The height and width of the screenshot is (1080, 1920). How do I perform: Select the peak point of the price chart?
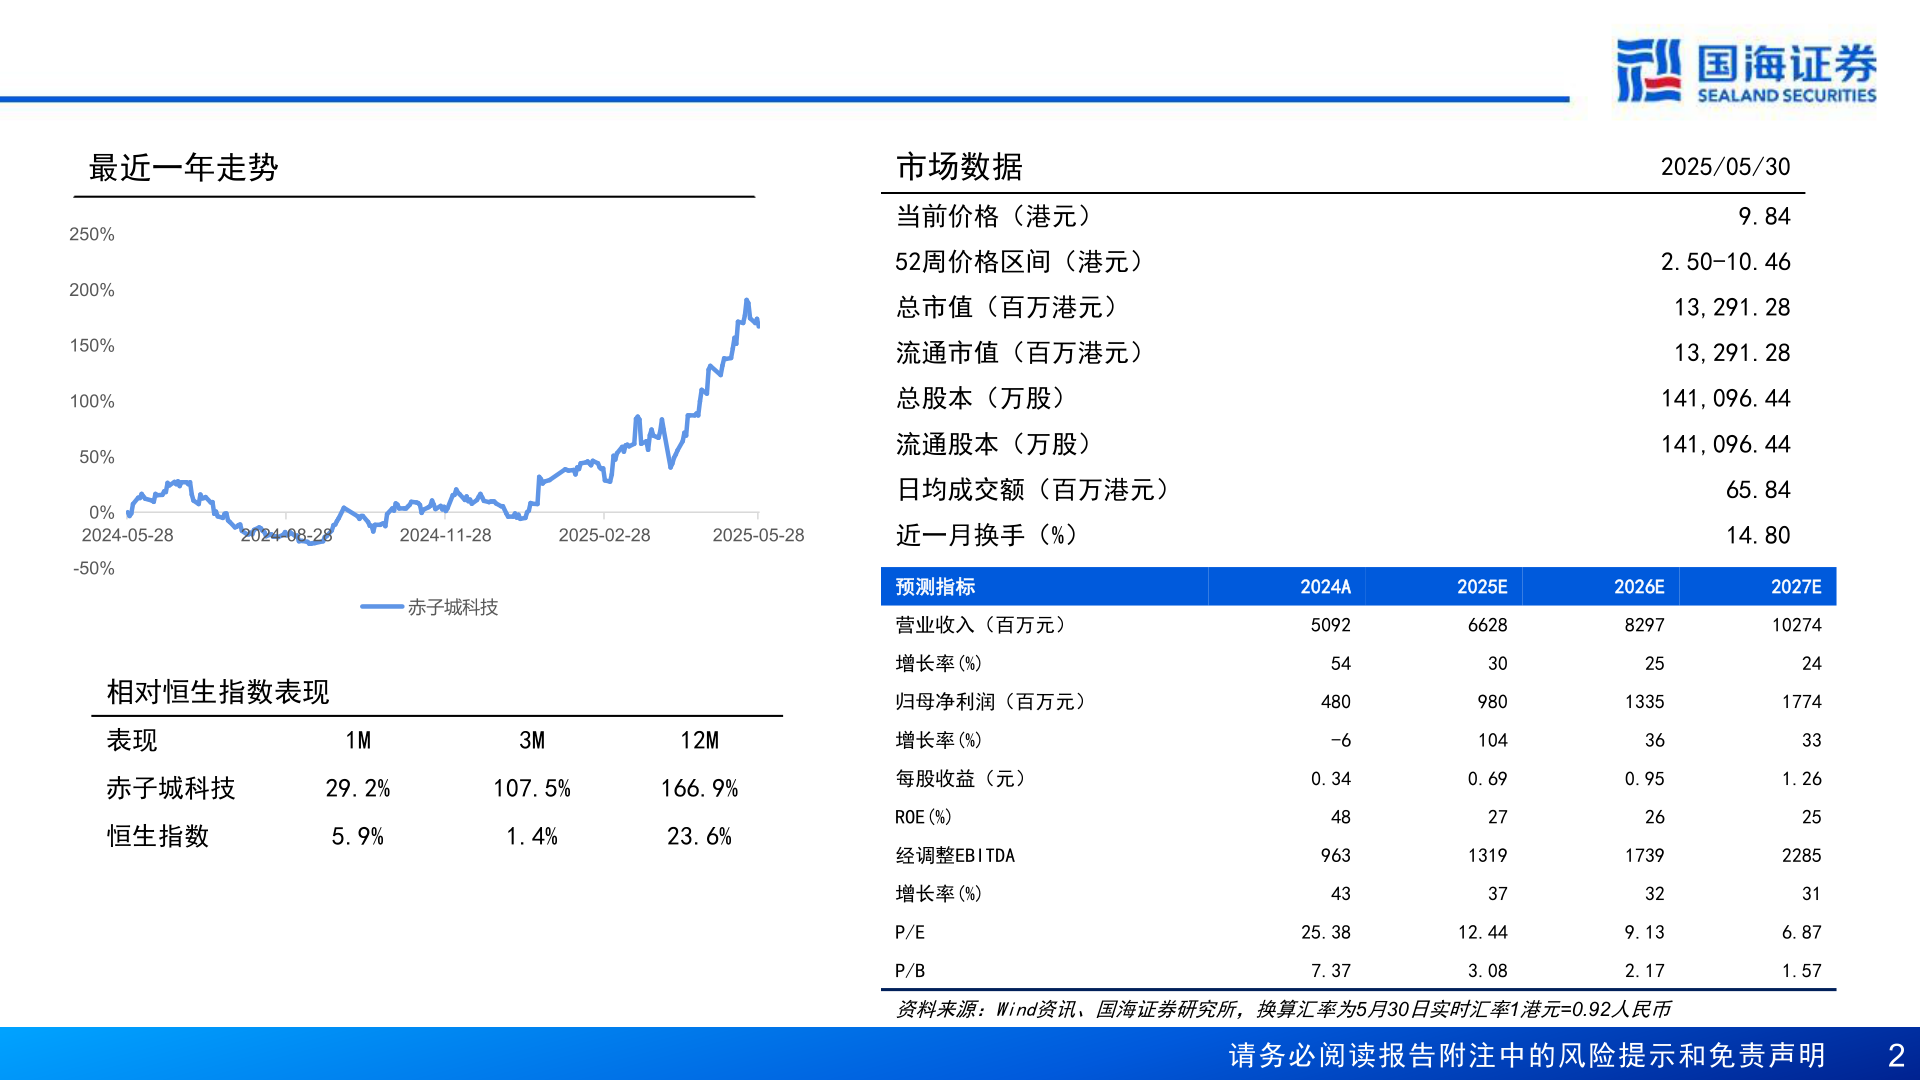click(747, 298)
